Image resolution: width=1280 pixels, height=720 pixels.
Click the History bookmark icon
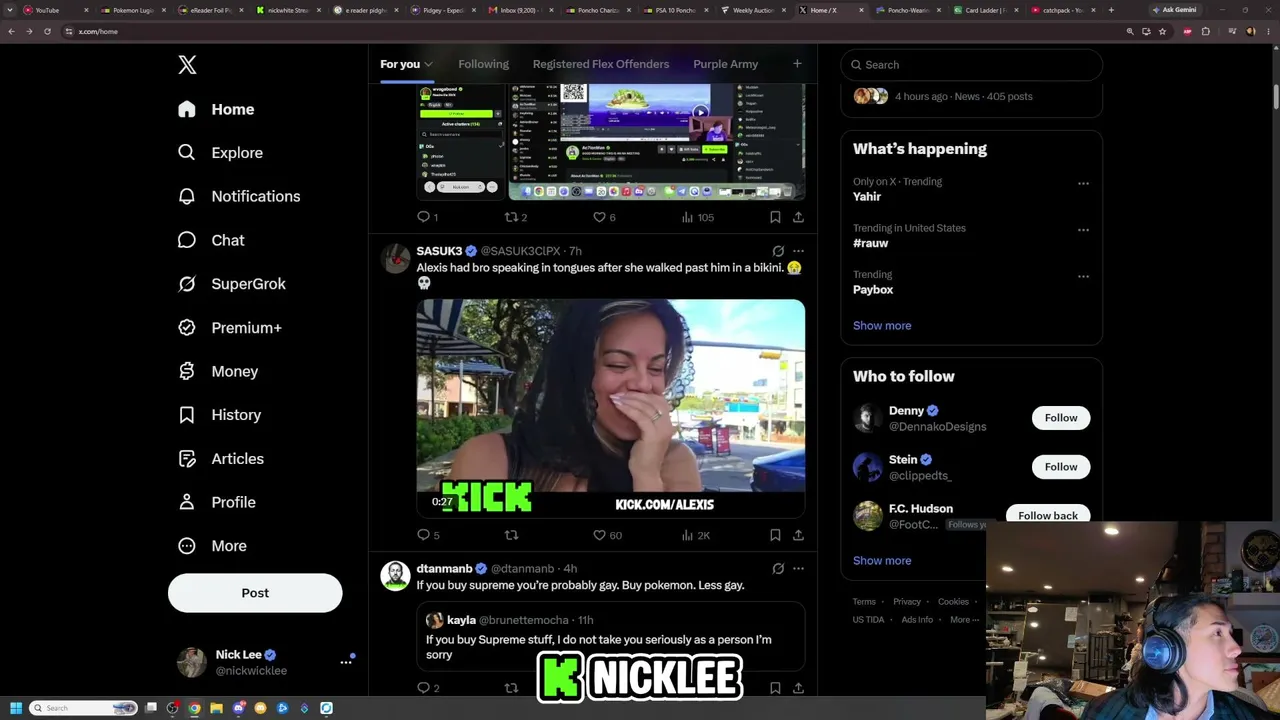[x=187, y=415]
